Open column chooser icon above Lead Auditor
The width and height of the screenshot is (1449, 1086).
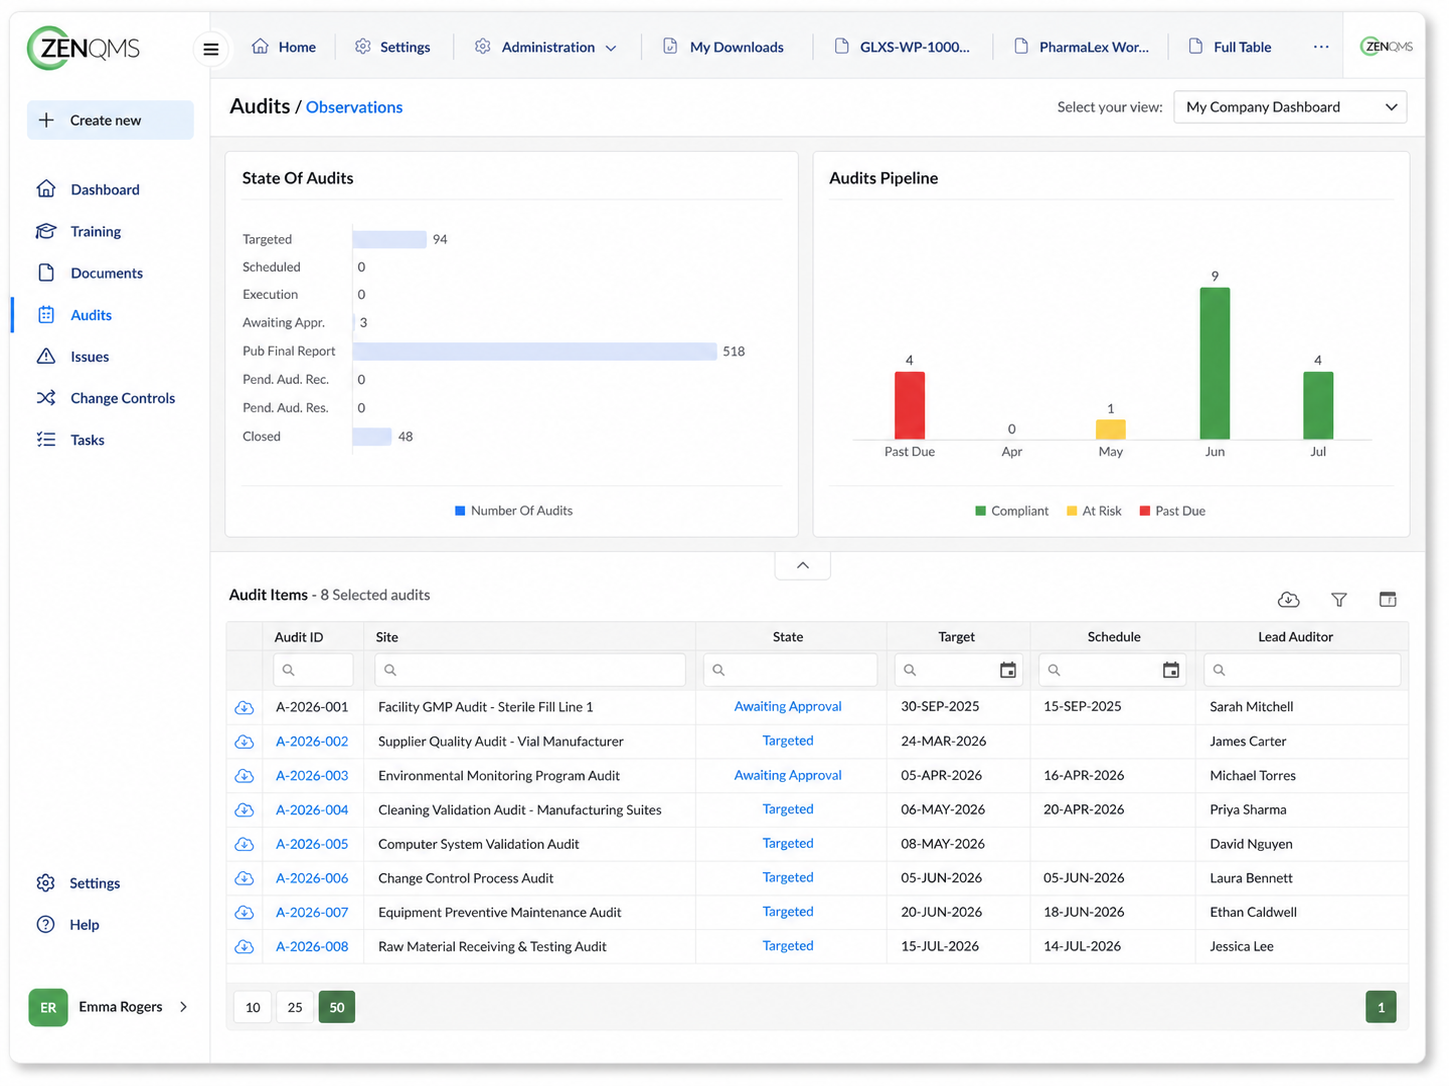(1388, 599)
